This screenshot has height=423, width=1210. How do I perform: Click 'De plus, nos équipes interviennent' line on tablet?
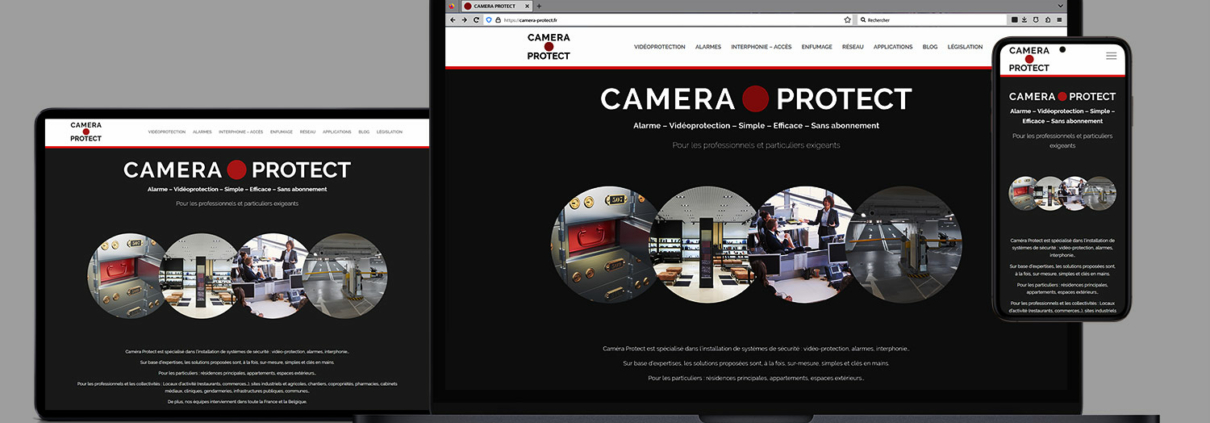click(237, 401)
